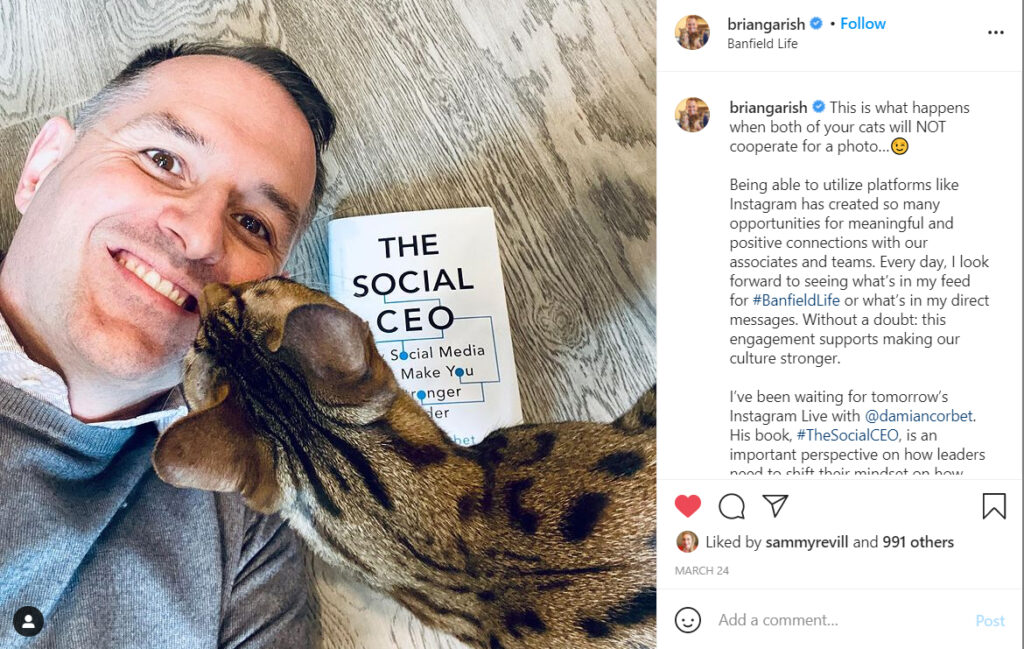Save the post with the bookmark icon
Viewport: 1024px width, 649px height.
pos(994,506)
